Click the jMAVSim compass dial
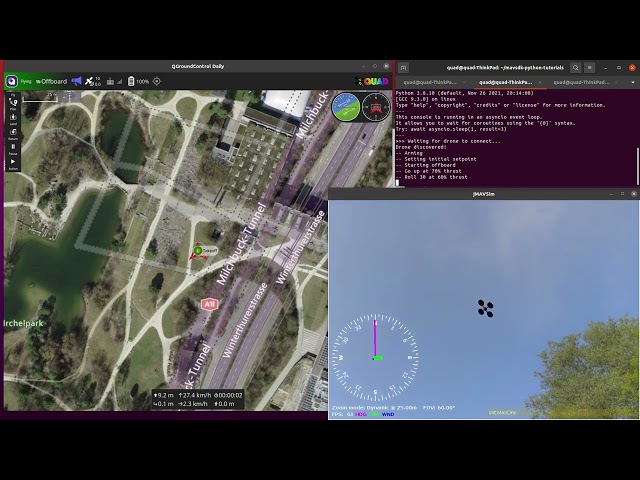640x480 pixels. (x=376, y=358)
